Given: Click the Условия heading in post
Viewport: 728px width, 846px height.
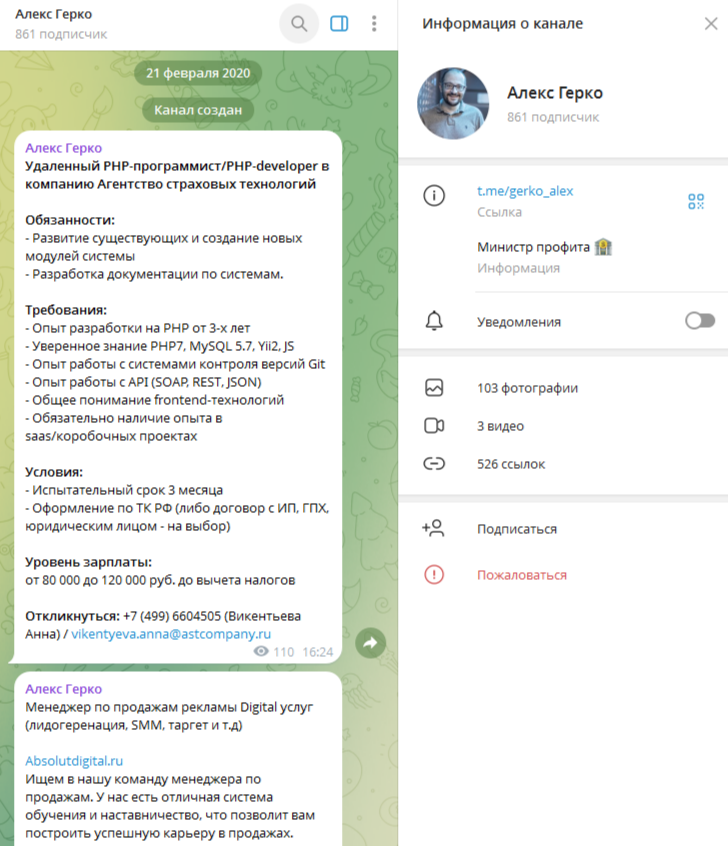Looking at the screenshot, I should click(54, 472).
